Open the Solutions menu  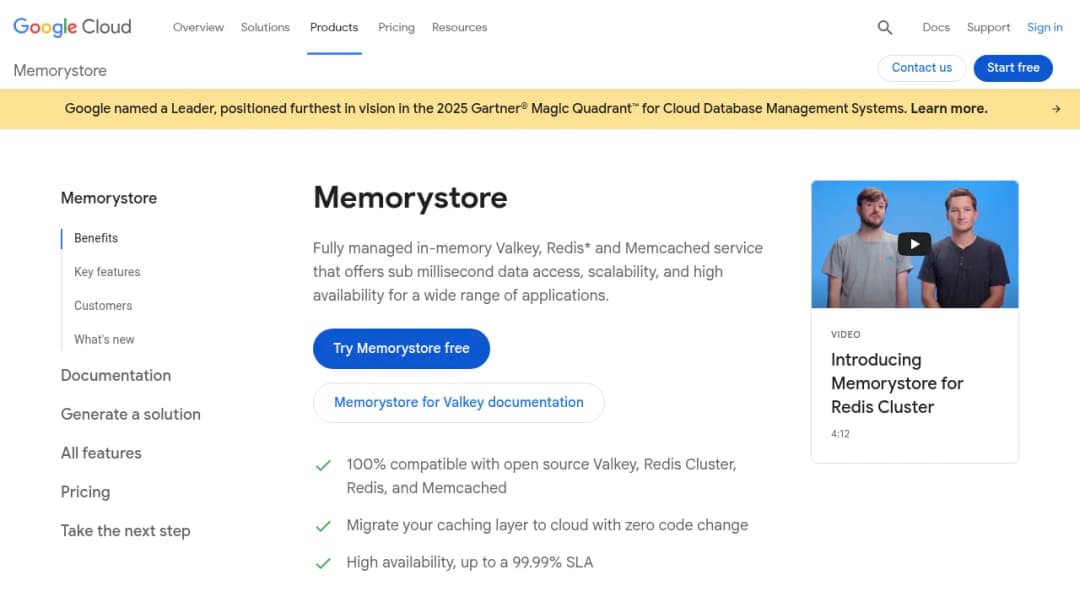click(x=265, y=28)
